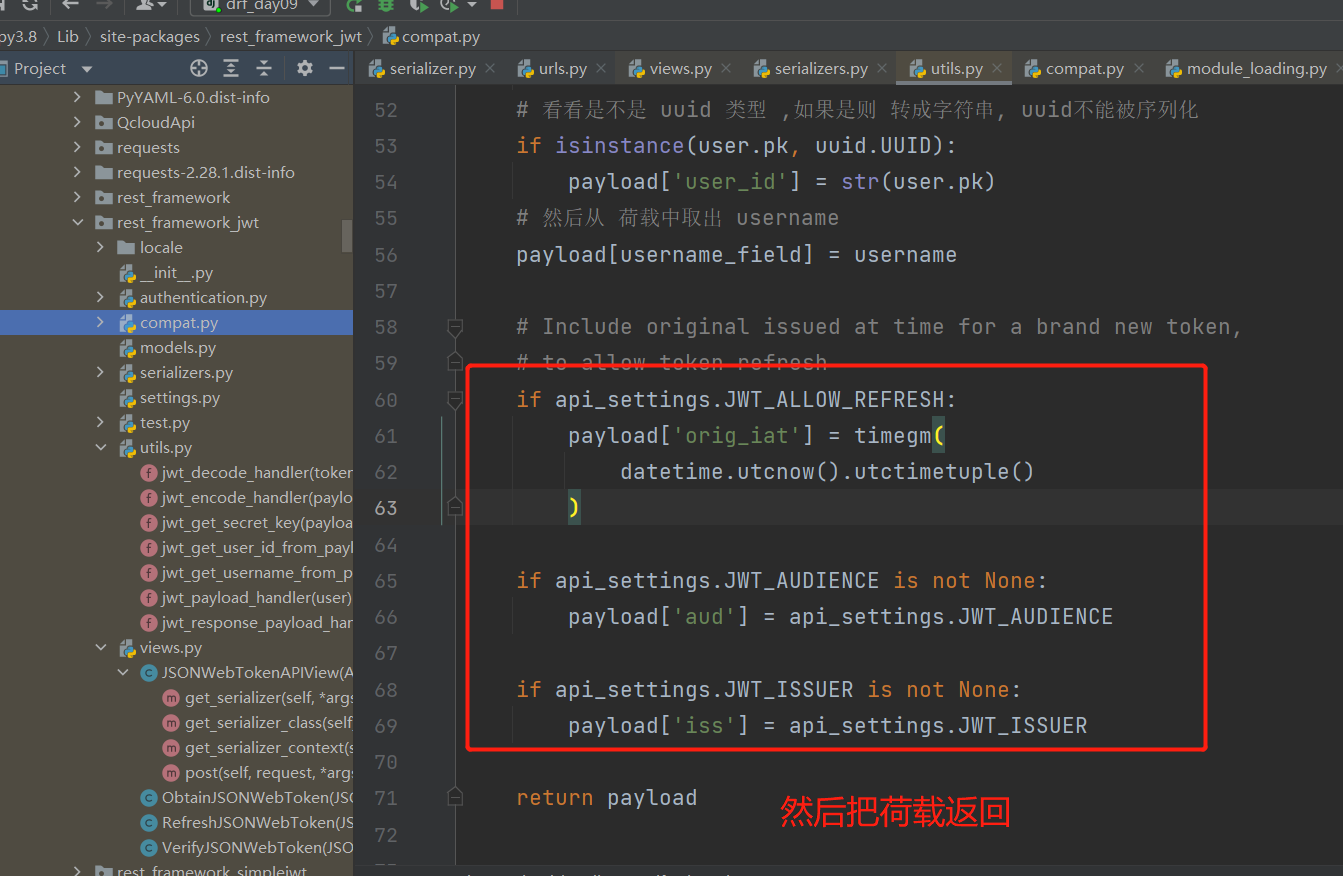The height and width of the screenshot is (876, 1343).
Task: Toggle the code fold marker on line 58
Action: 455,327
